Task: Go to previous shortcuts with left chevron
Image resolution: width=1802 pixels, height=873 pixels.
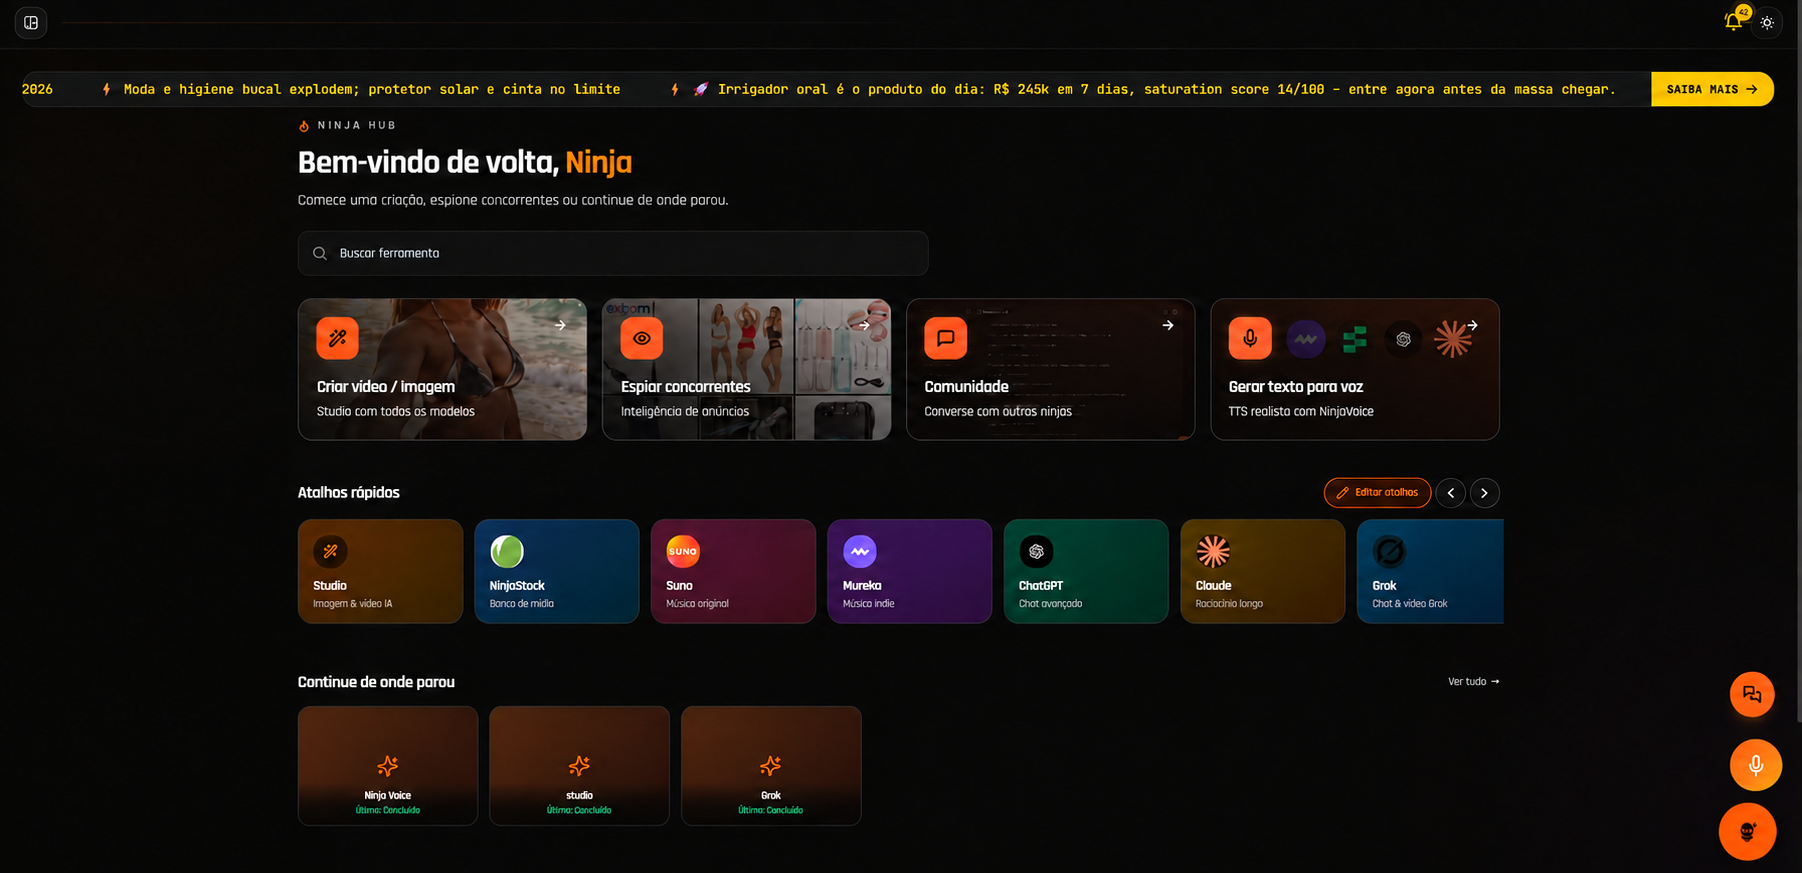Action: click(1451, 493)
